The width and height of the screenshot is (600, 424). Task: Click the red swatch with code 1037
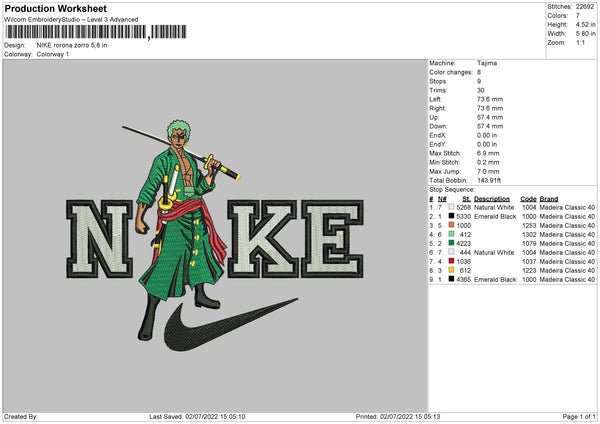[451, 261]
